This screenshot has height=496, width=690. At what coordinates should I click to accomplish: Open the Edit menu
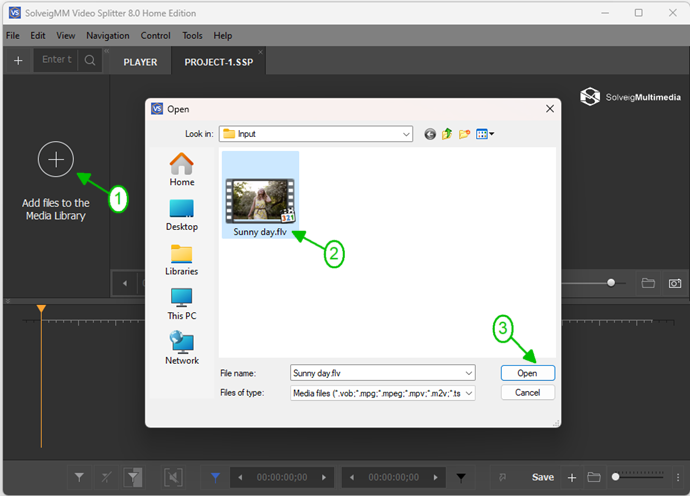point(37,36)
